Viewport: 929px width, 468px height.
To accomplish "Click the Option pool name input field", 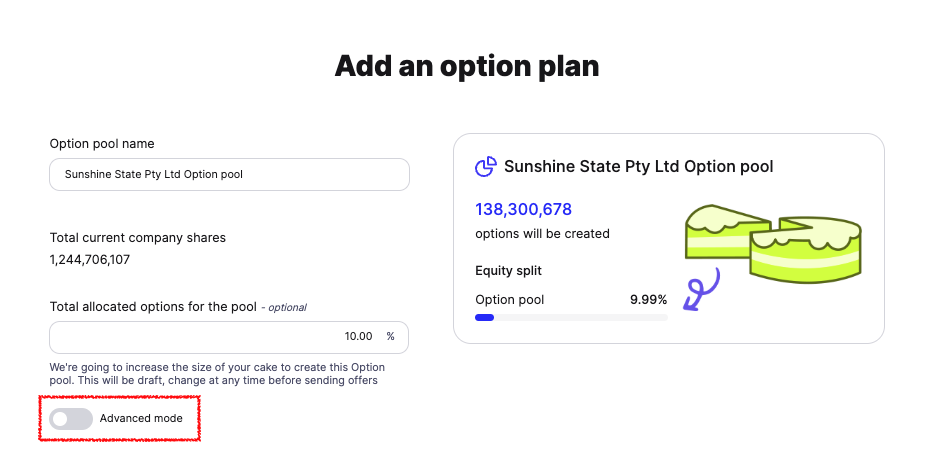I will pyautogui.click(x=229, y=174).
